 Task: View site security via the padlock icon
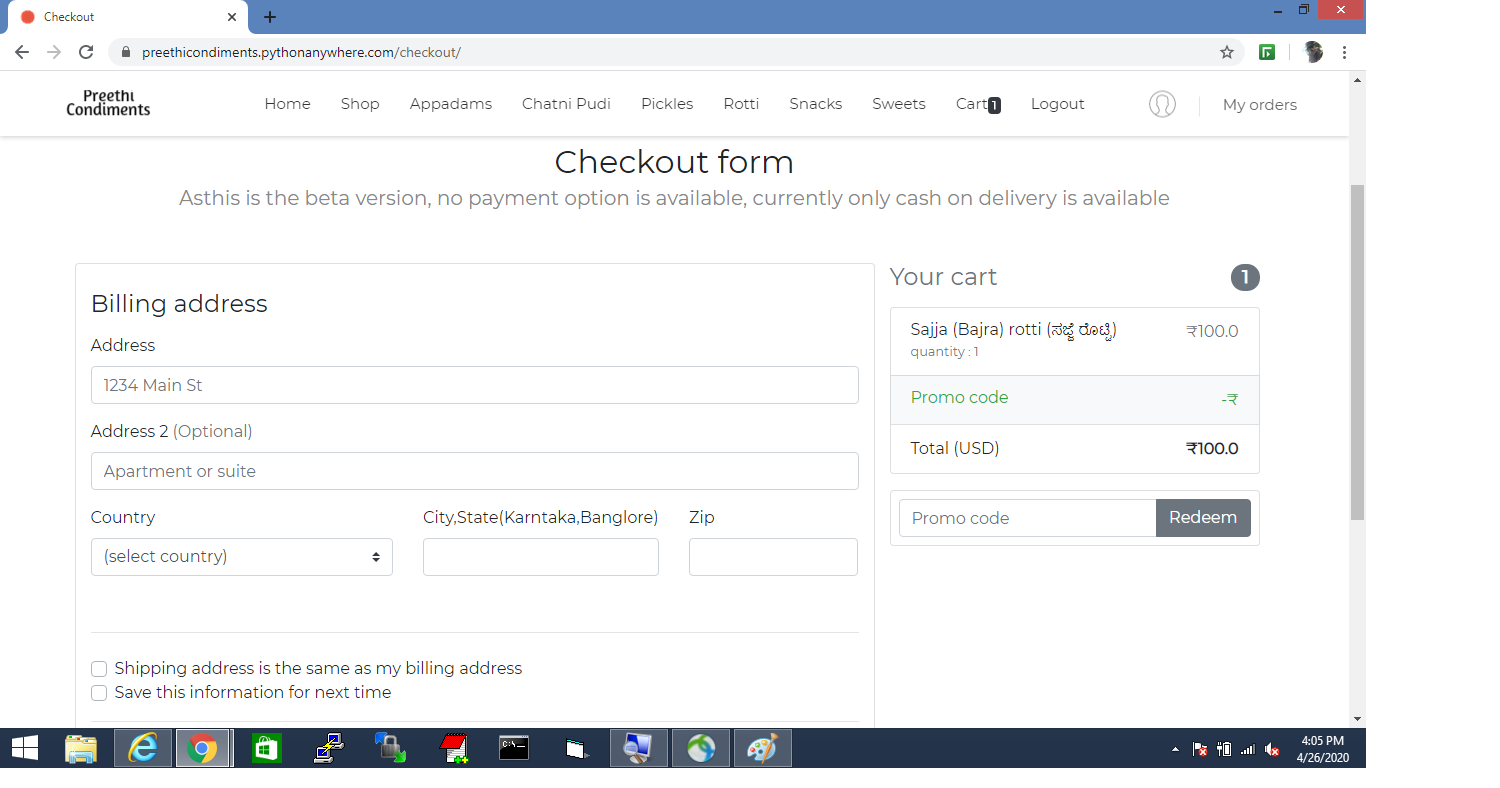click(x=126, y=52)
